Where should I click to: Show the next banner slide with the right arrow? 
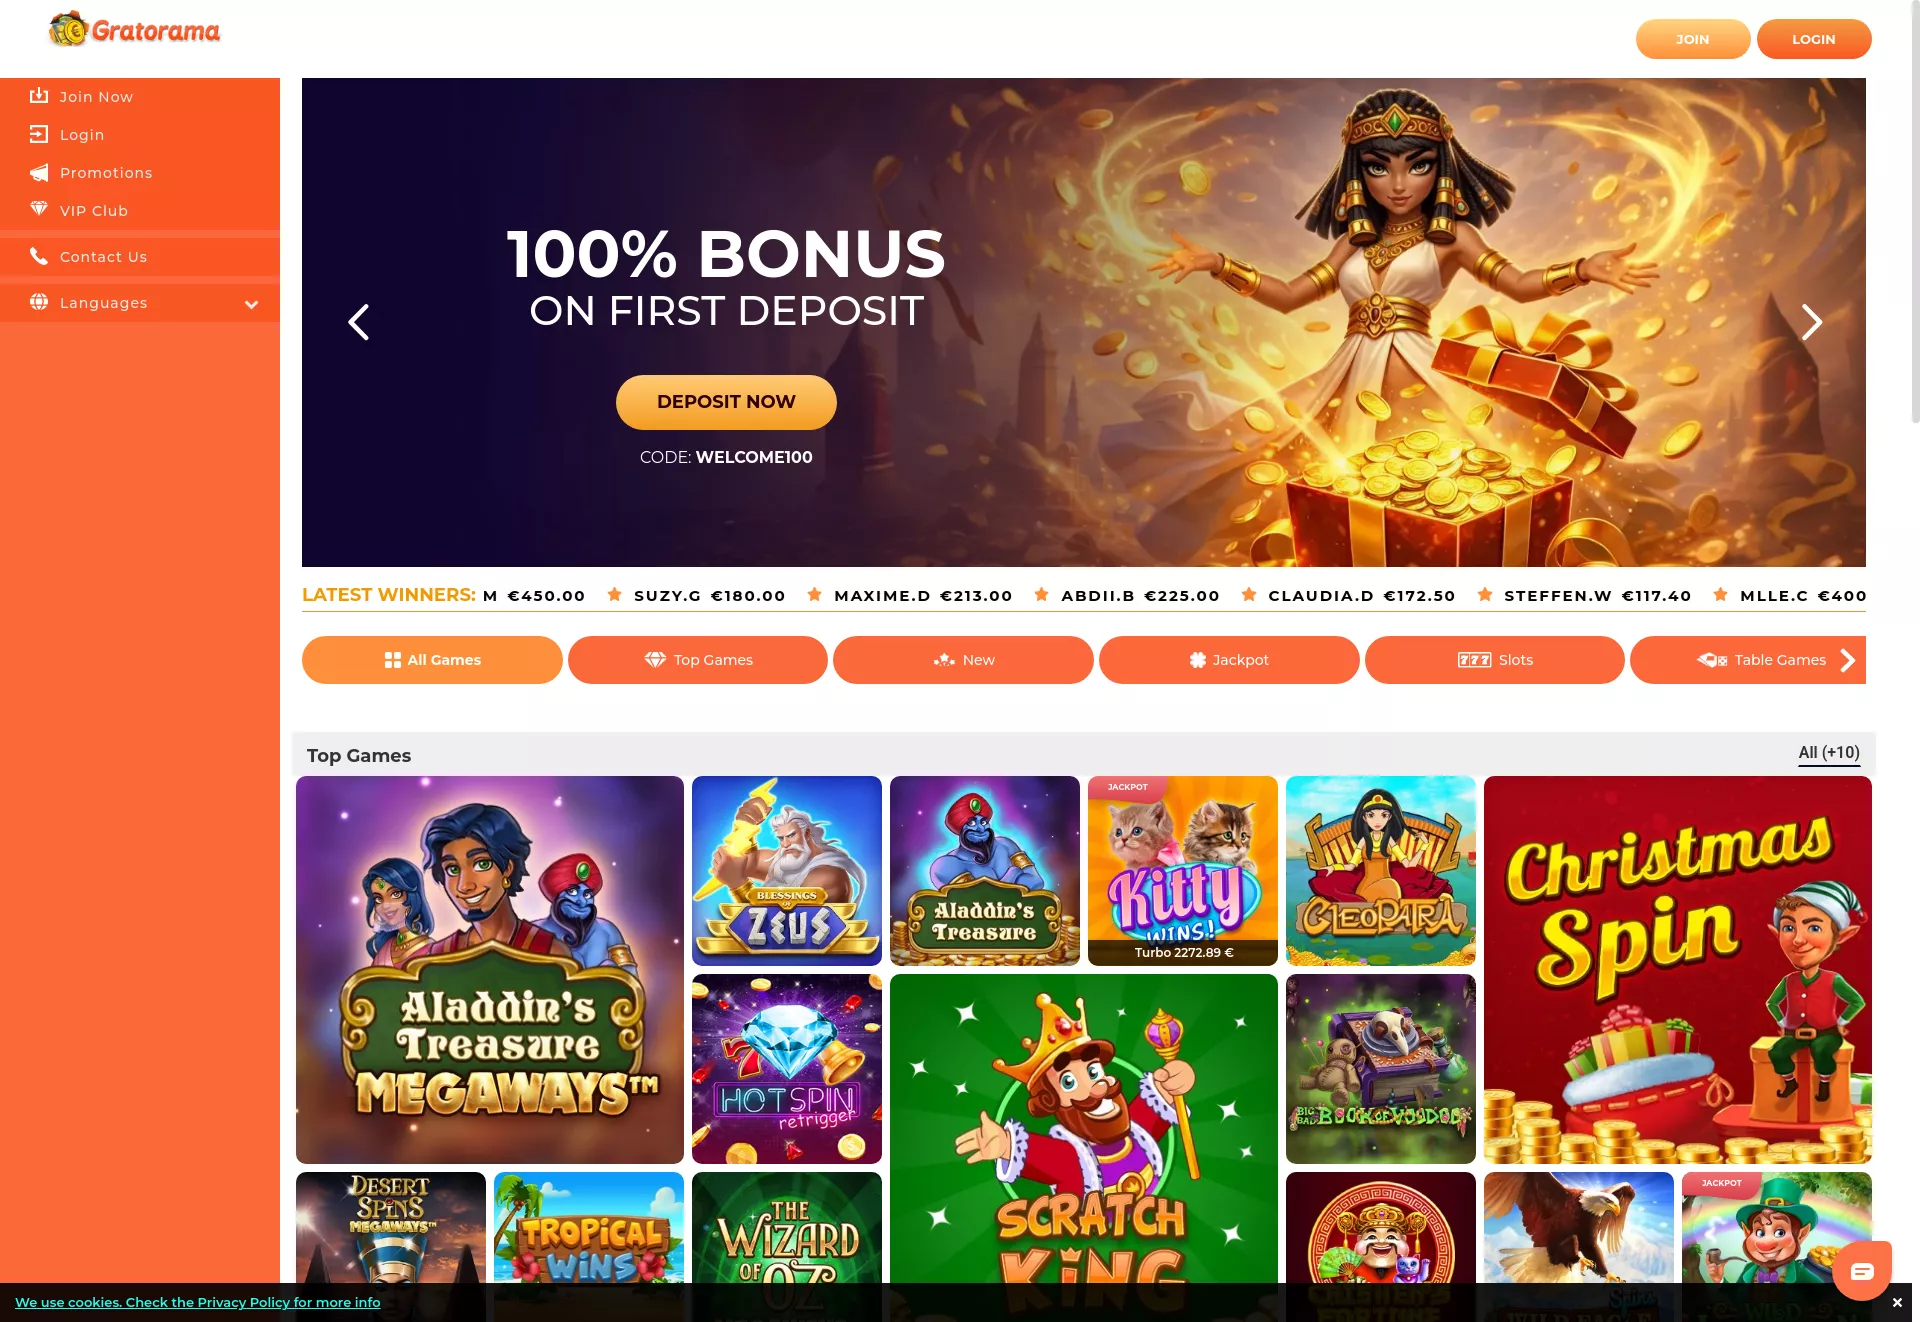[1811, 322]
